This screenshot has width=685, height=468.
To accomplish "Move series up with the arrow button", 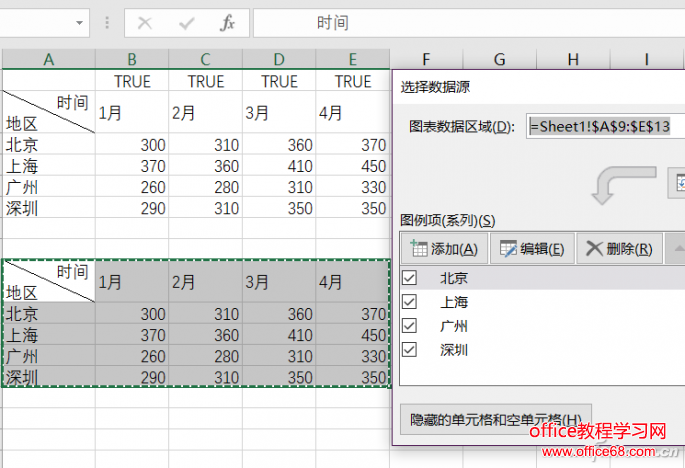I will [675, 249].
